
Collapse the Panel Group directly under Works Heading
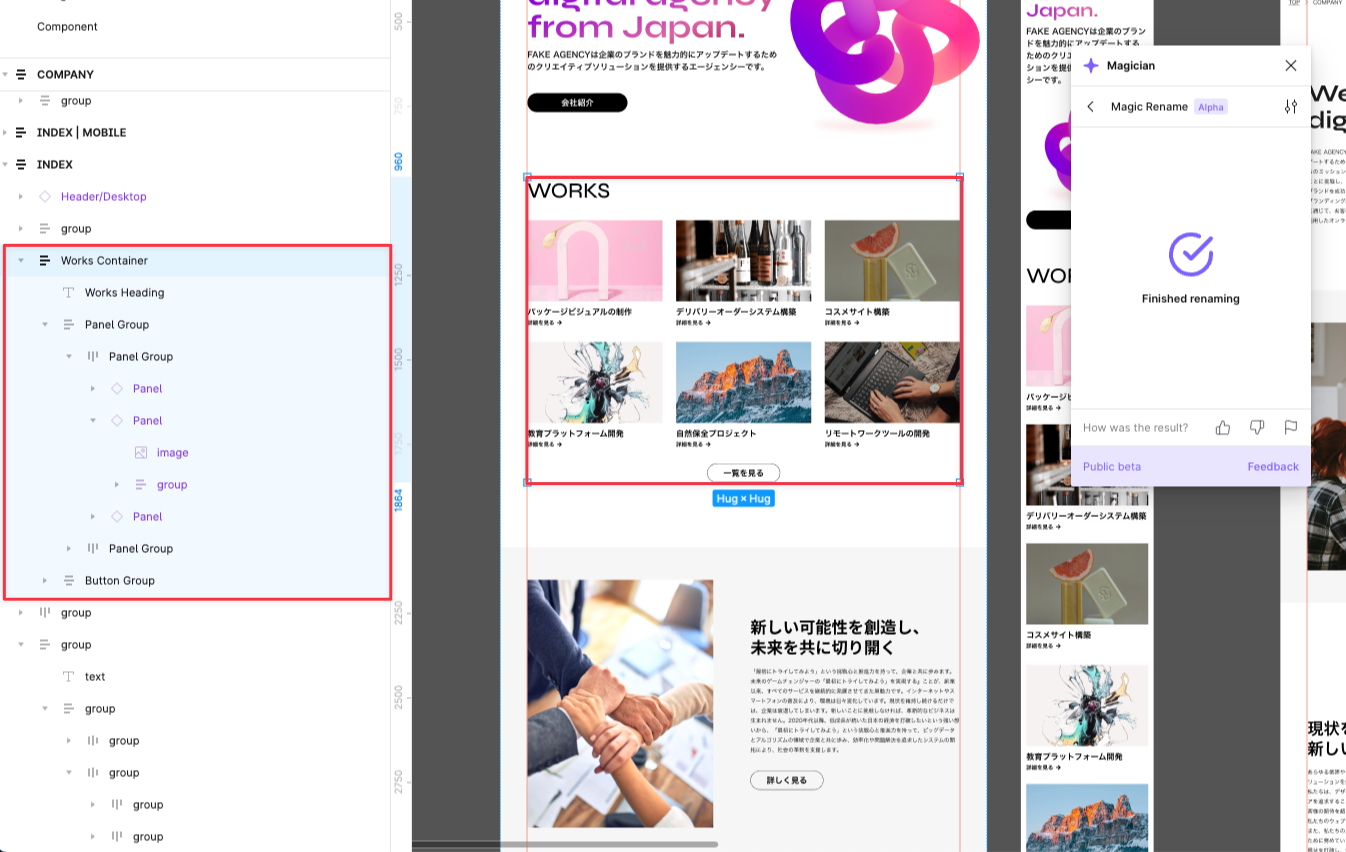tap(45, 324)
